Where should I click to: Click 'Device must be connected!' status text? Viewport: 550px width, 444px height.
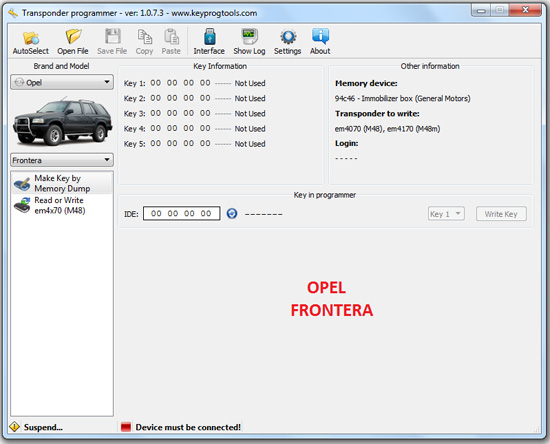click(188, 427)
